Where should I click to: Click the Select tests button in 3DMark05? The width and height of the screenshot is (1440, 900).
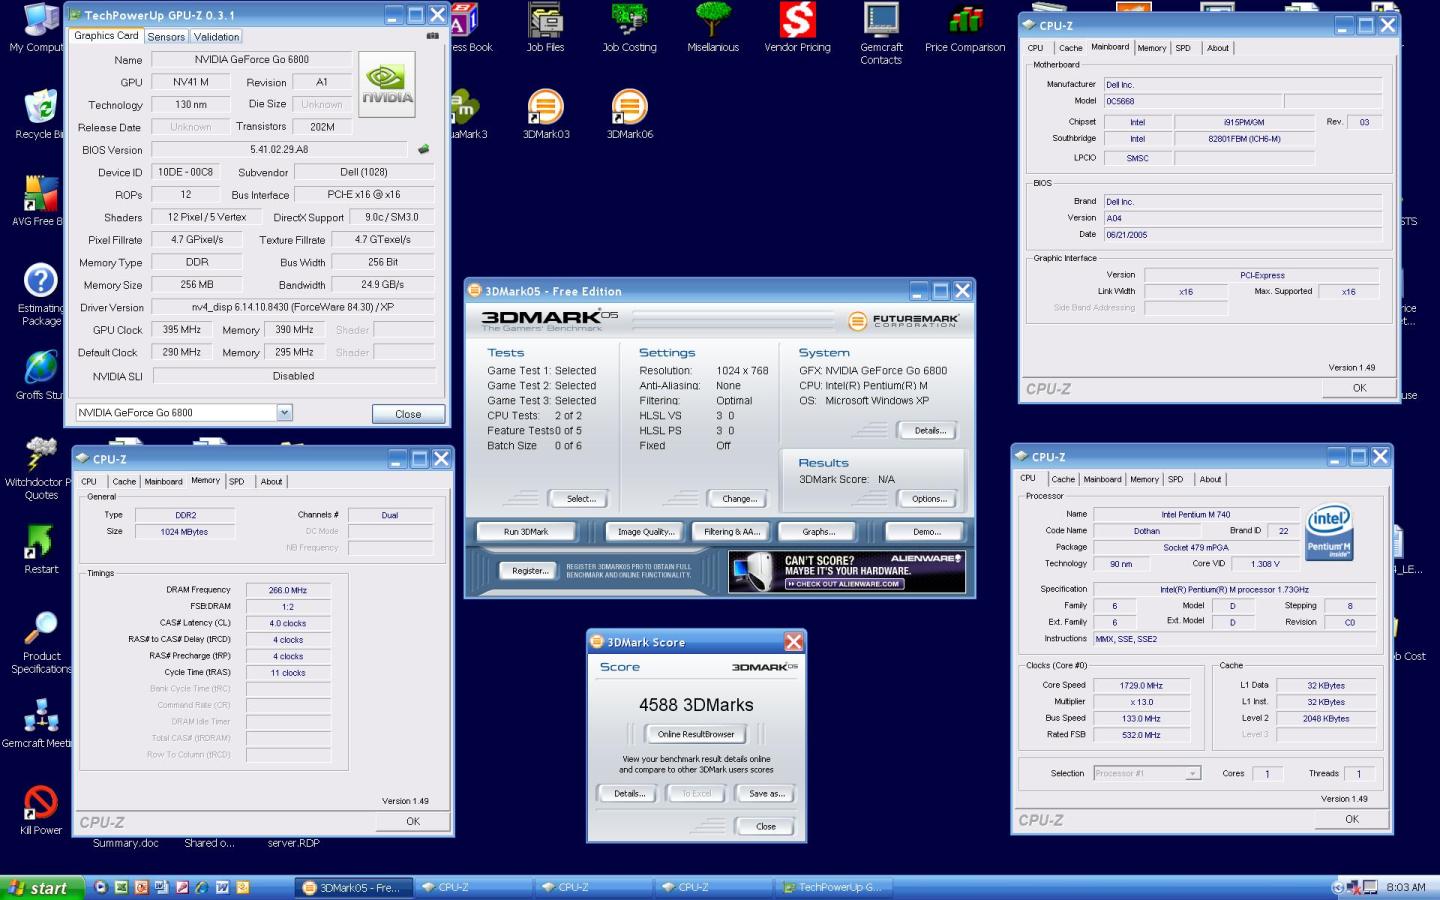click(x=581, y=499)
